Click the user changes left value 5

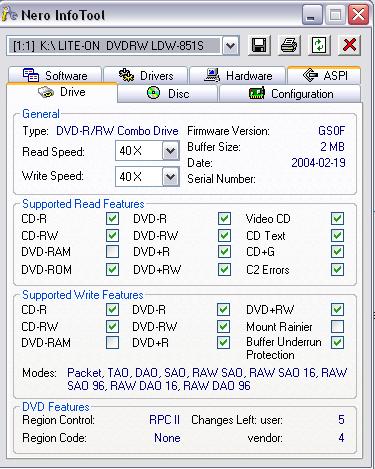[x=341, y=420]
